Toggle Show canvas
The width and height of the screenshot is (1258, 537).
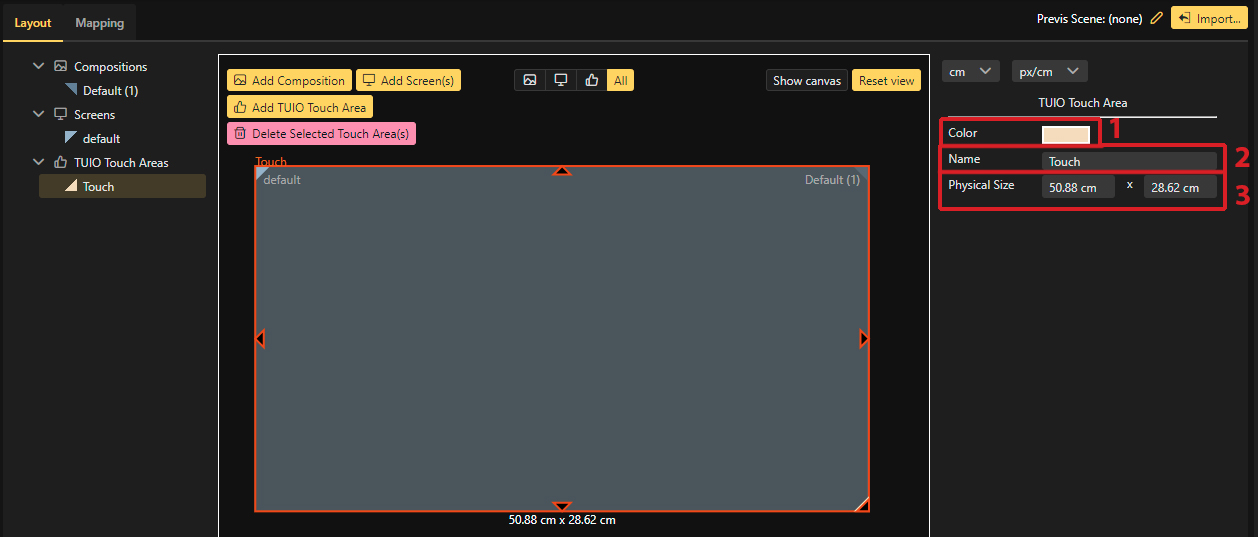pos(807,81)
